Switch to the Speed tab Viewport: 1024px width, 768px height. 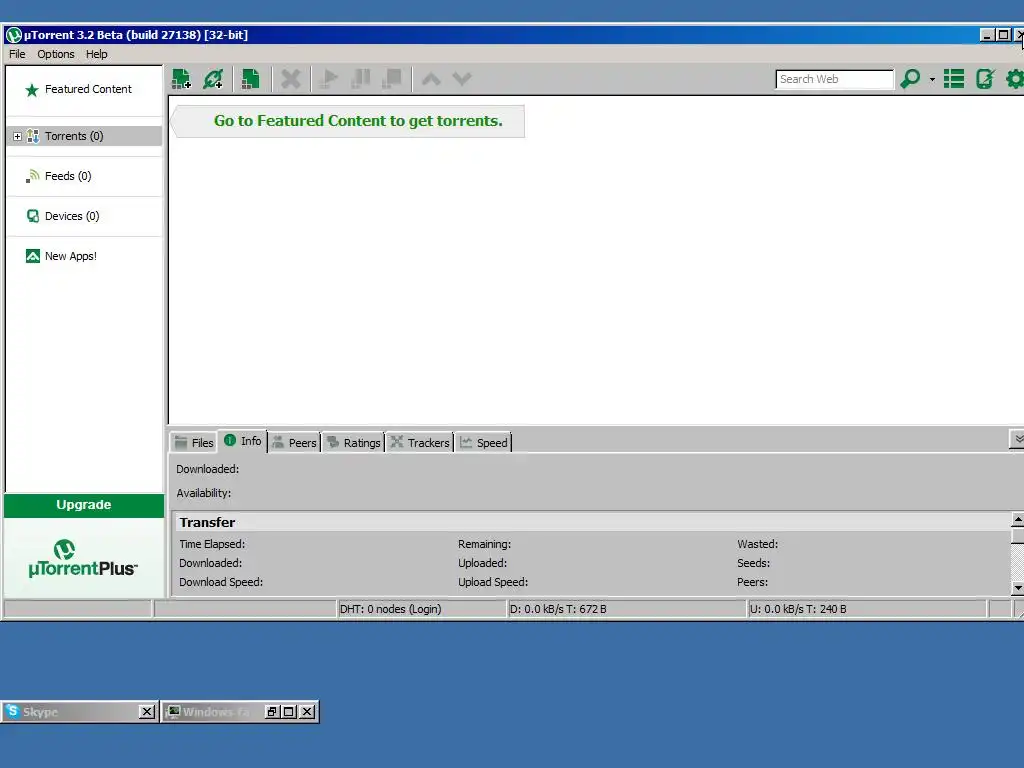(483, 442)
